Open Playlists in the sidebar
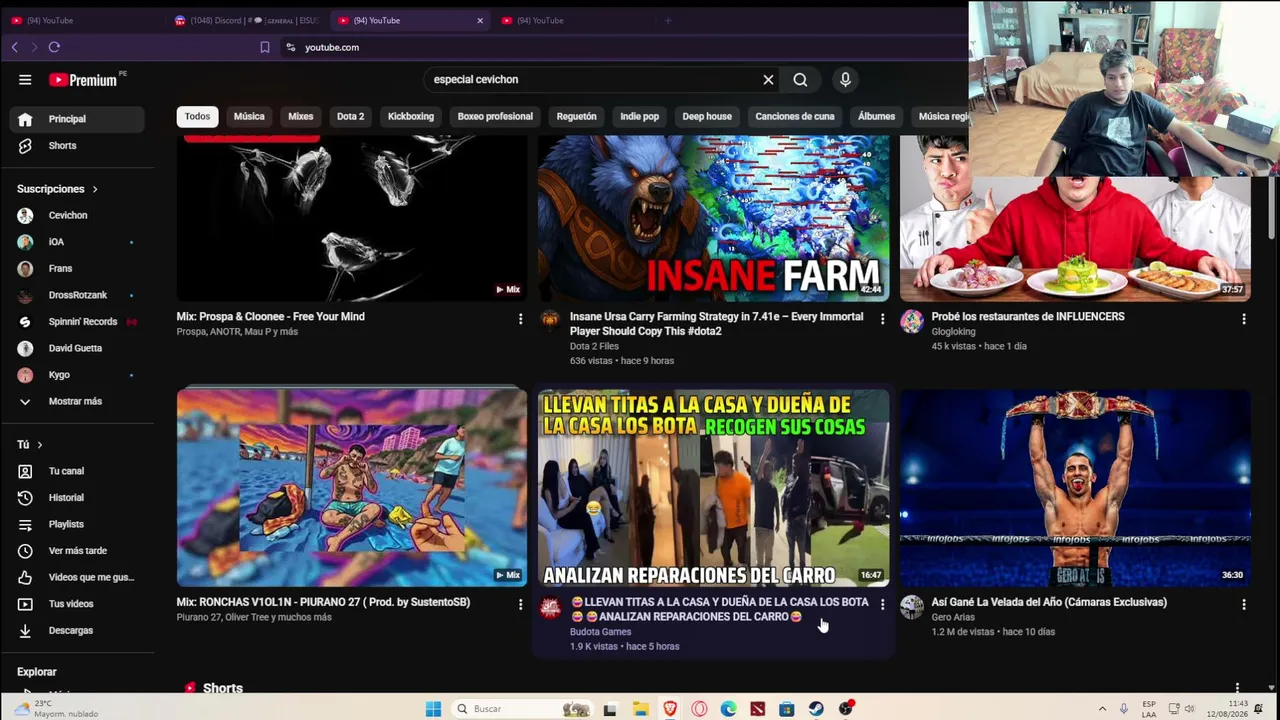 [x=78, y=524]
